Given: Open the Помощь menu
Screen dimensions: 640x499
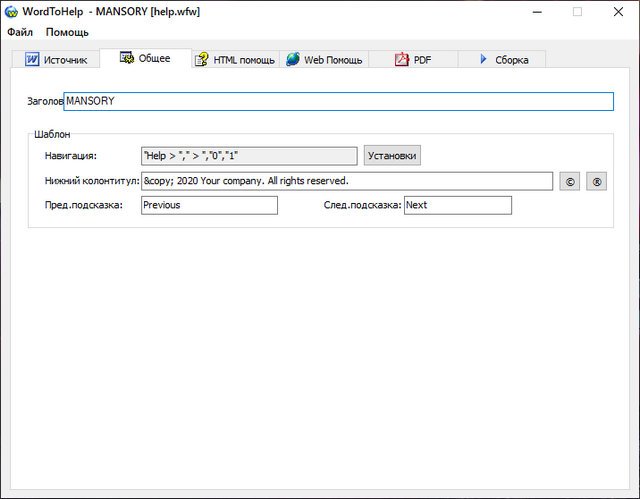Looking at the screenshot, I should pos(67,32).
